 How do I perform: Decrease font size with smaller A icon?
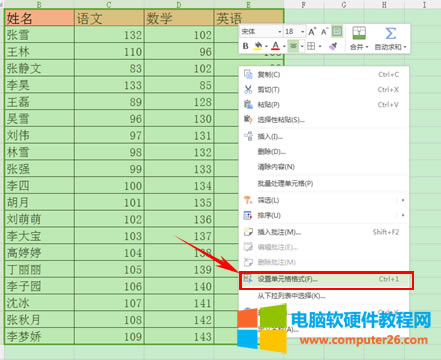coord(324,32)
